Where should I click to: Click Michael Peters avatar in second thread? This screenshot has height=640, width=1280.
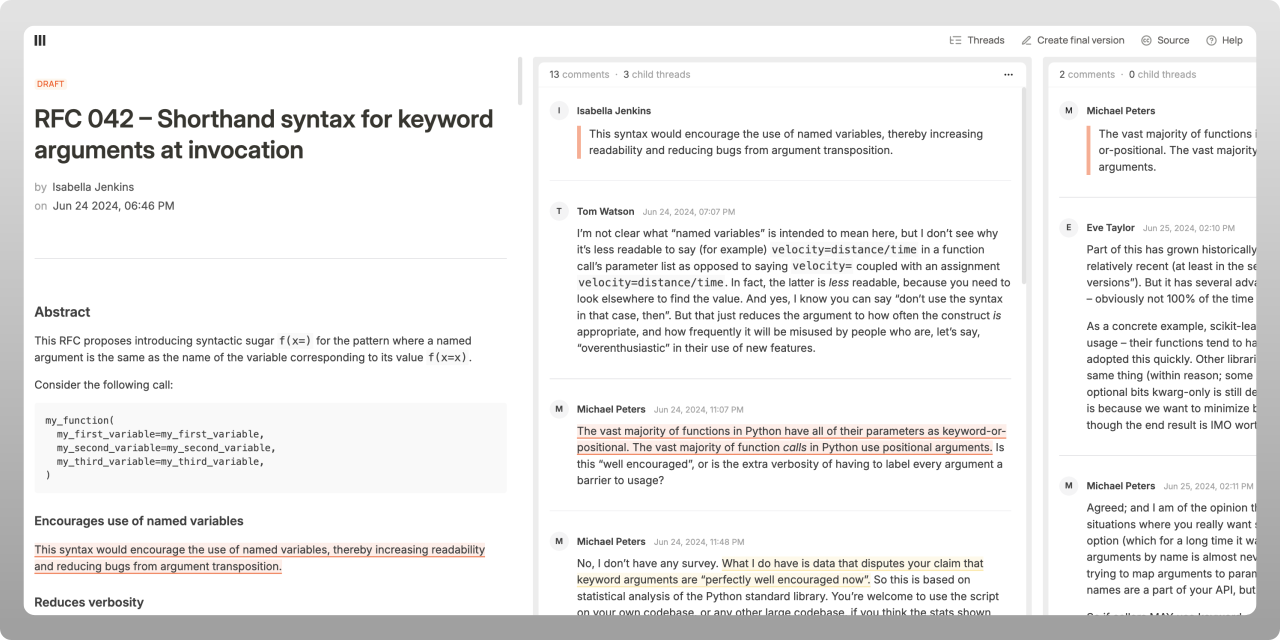point(1068,111)
